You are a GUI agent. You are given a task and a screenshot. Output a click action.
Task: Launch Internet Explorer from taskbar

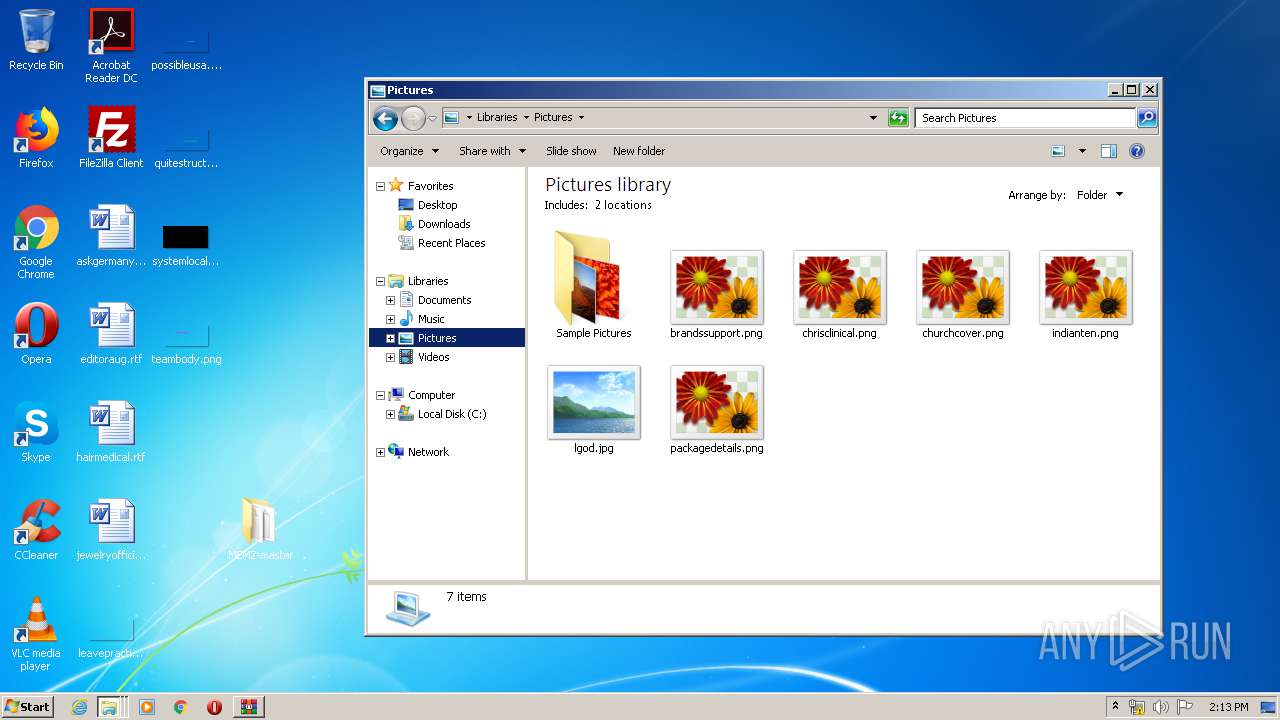(79, 707)
